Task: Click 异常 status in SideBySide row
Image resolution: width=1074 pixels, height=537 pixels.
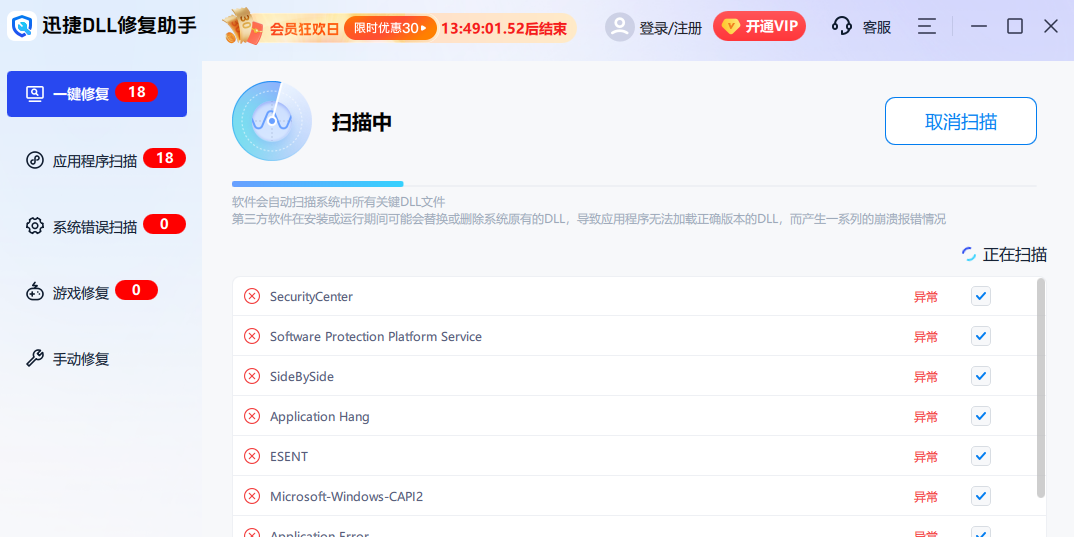Action: pyautogui.click(x=925, y=377)
